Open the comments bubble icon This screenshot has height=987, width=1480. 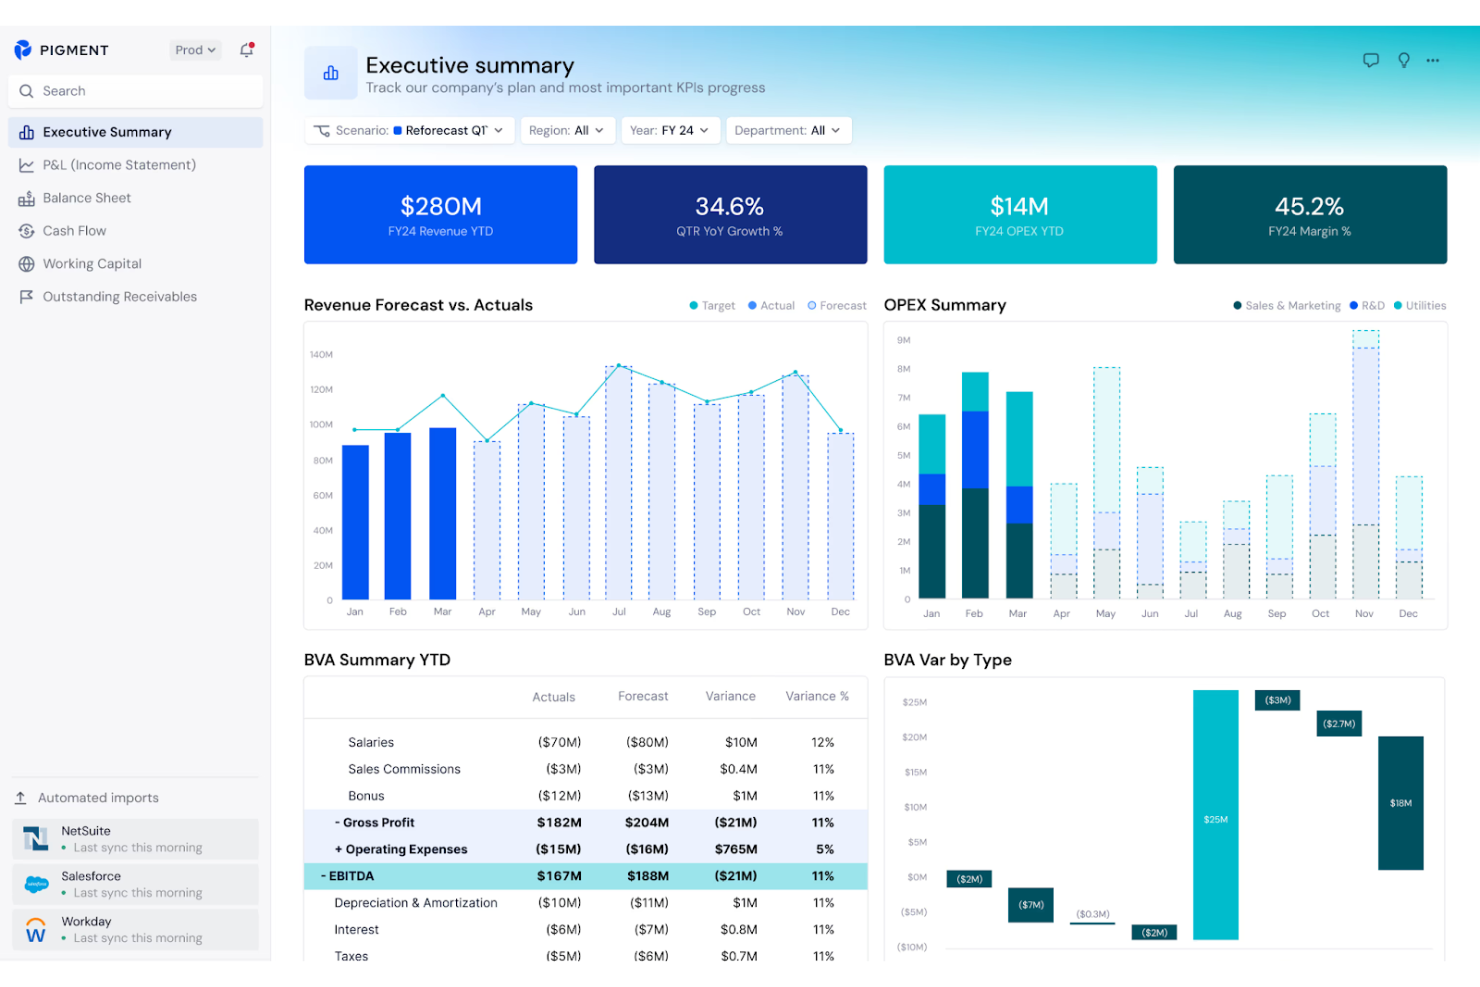pyautogui.click(x=1371, y=60)
